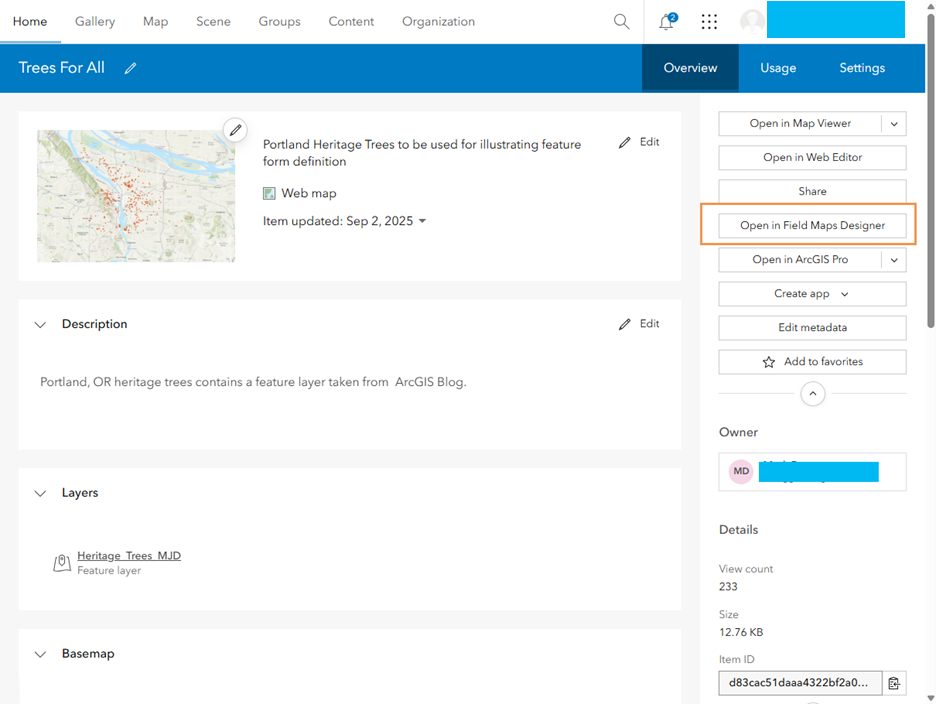This screenshot has height=704, width=936.
Task: Open the profile avatar menu
Action: tap(752, 21)
